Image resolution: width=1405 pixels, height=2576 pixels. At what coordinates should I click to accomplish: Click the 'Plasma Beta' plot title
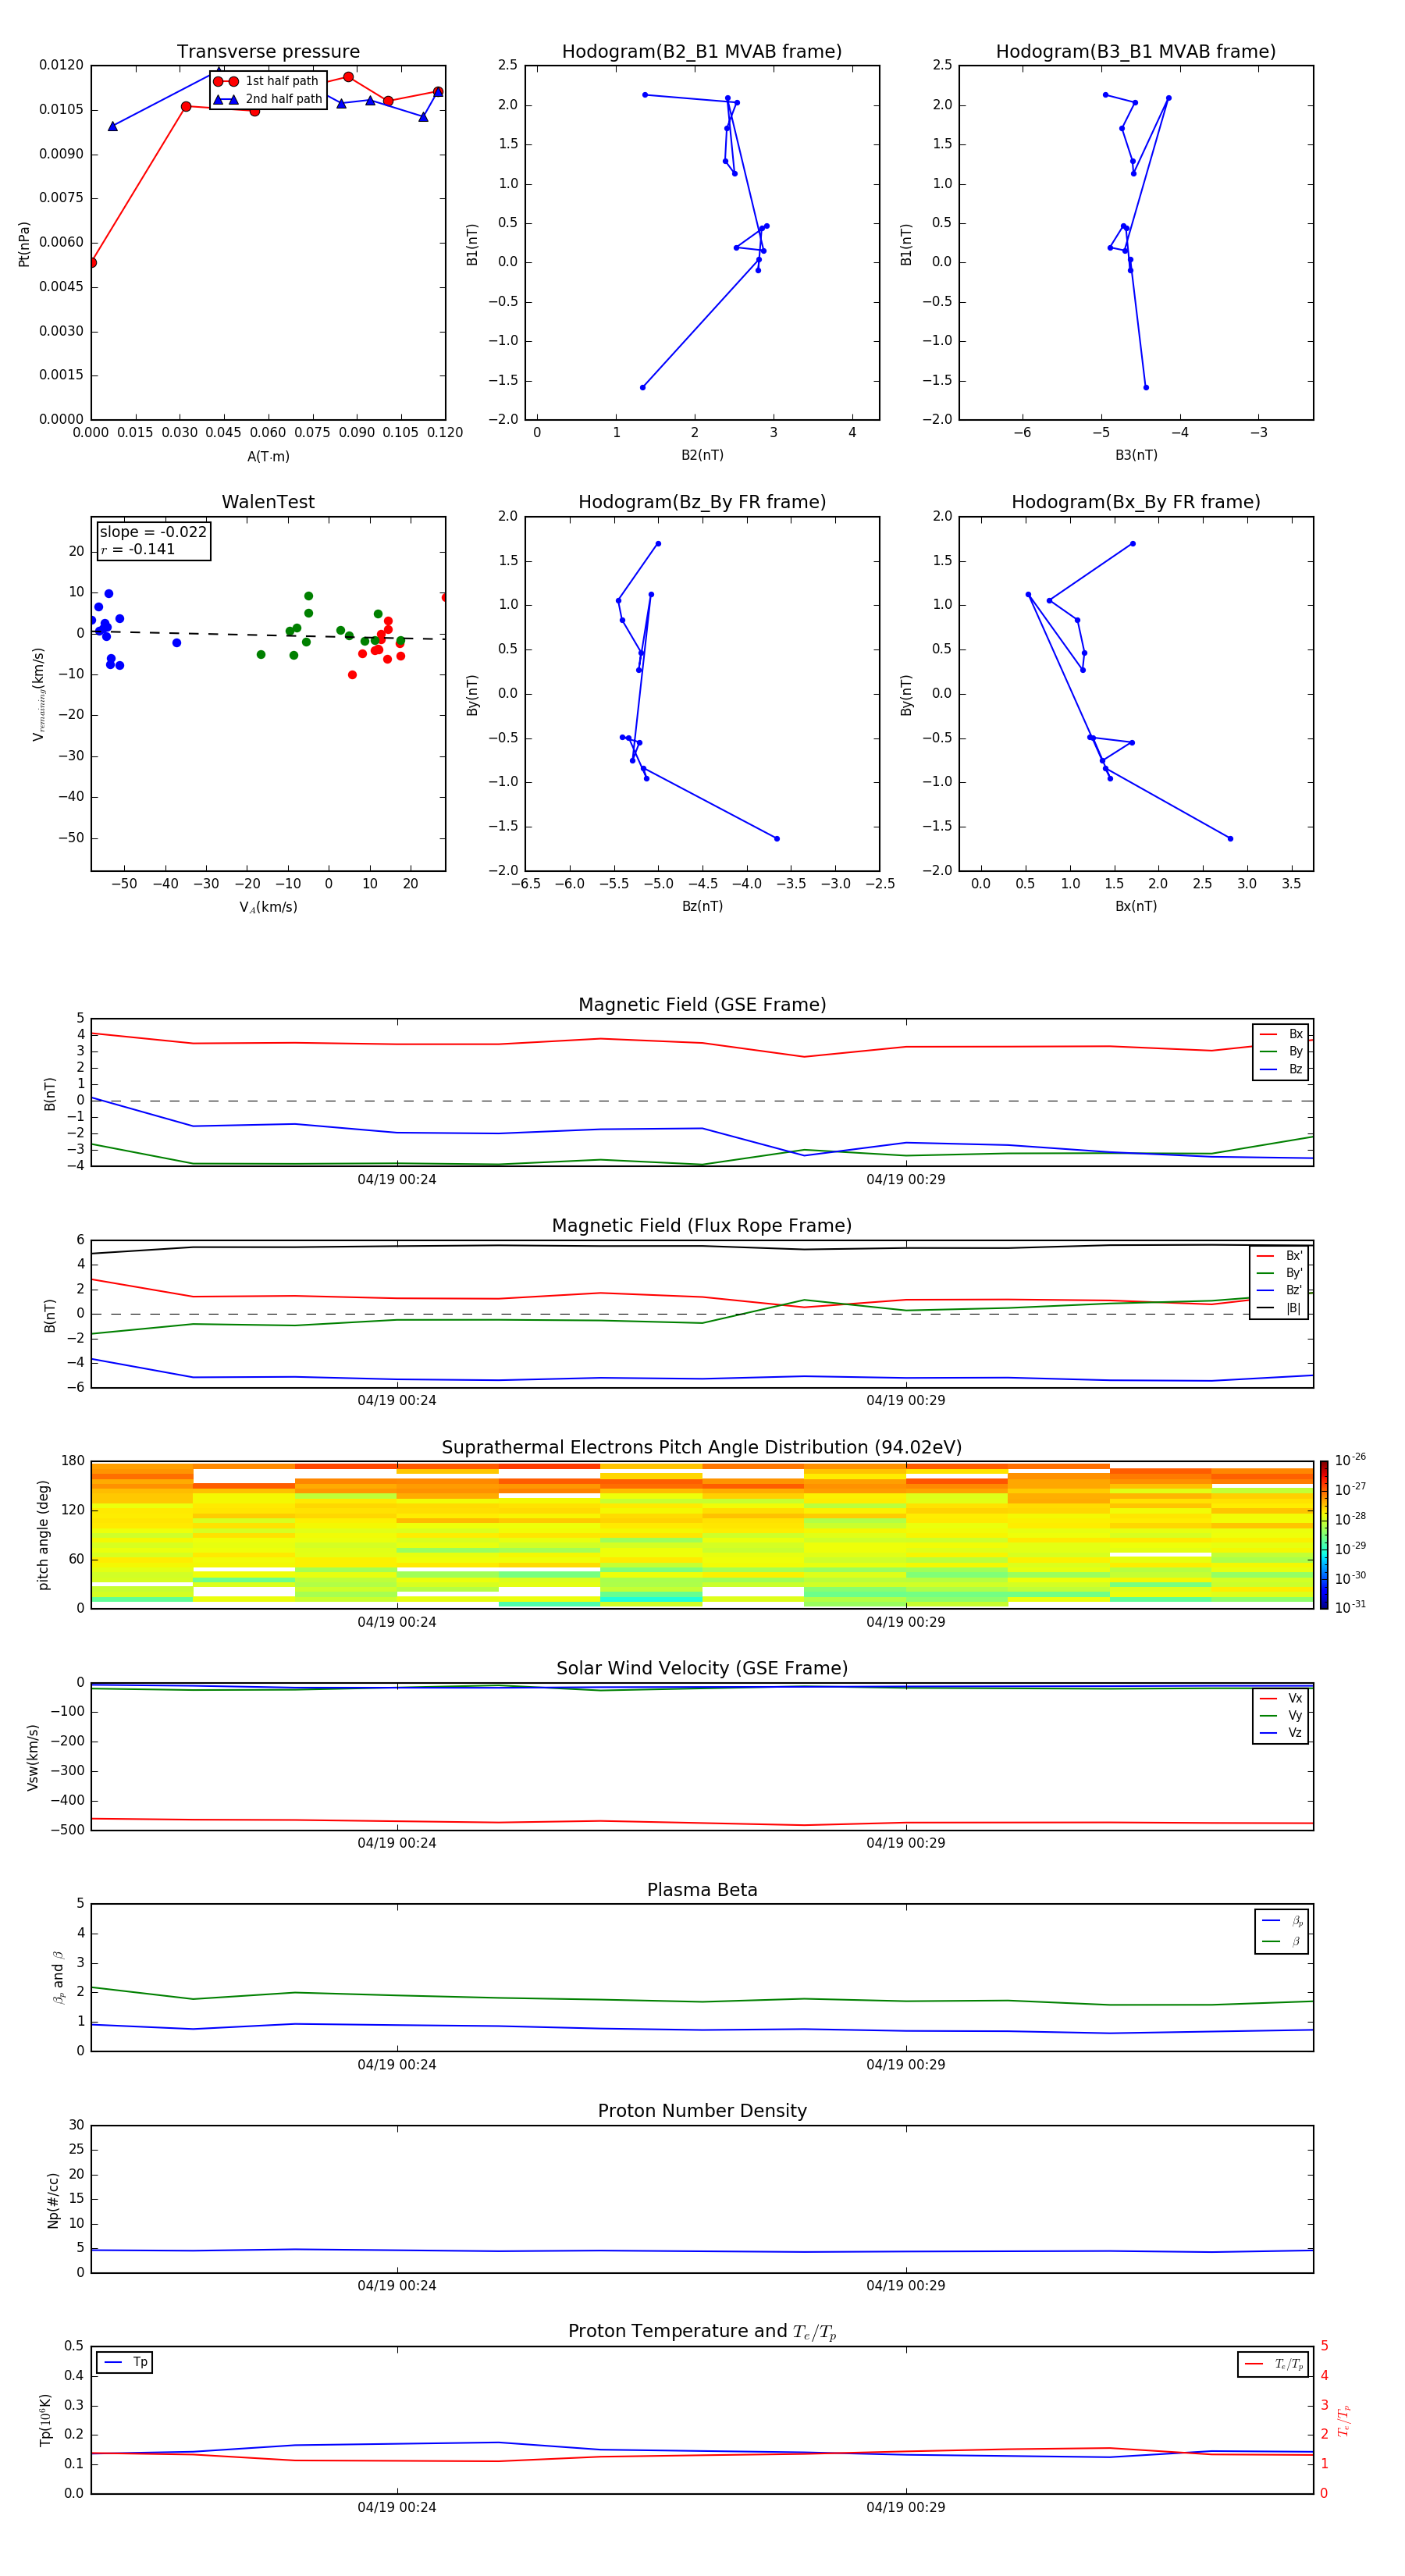(x=702, y=1891)
